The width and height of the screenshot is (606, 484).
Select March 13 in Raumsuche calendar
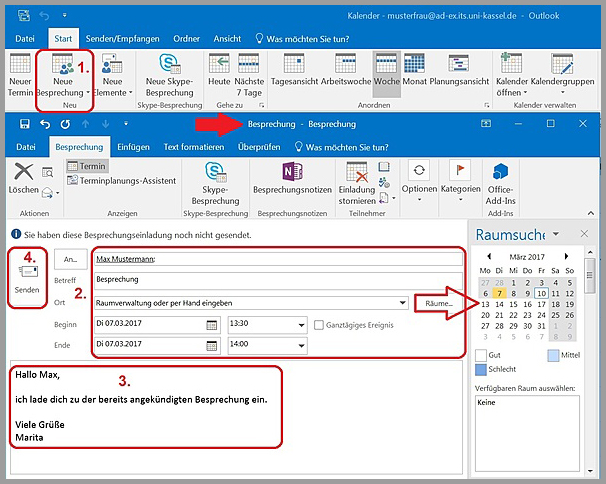[485, 305]
